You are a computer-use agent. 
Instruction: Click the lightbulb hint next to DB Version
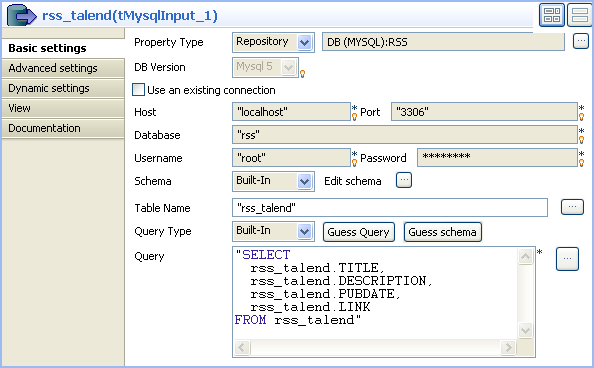tap(302, 74)
